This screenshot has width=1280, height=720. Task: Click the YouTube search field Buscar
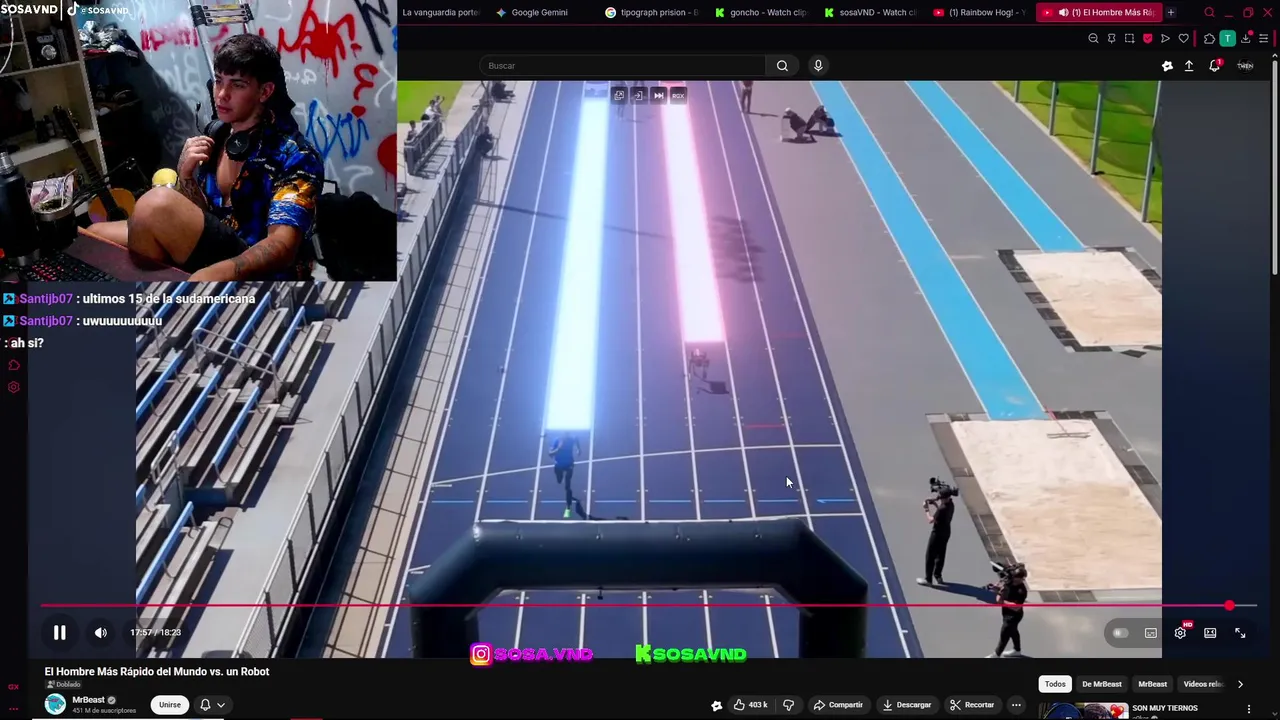coord(622,66)
